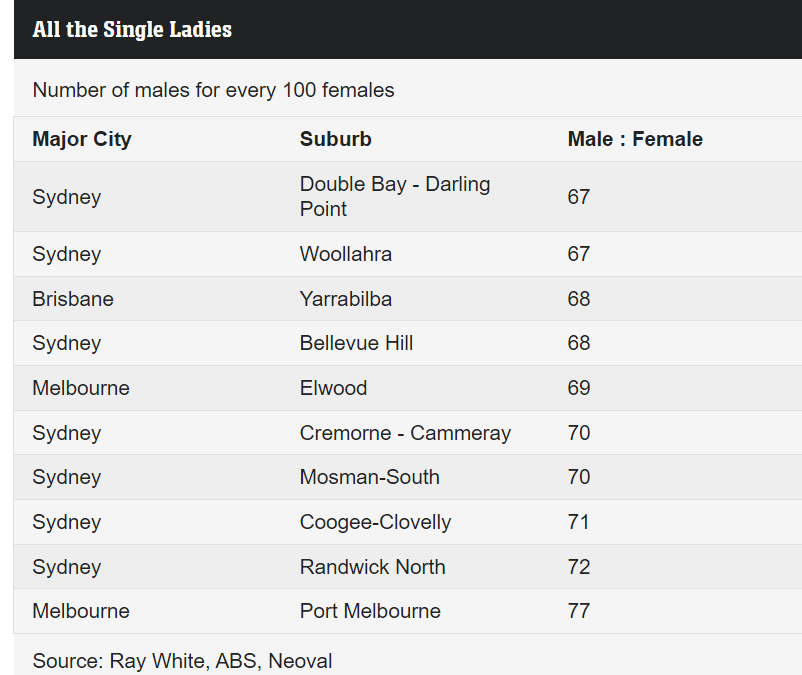Screen dimensions: 802x675
Task: Click the Port Melbourne suburb cell
Action: [370, 611]
